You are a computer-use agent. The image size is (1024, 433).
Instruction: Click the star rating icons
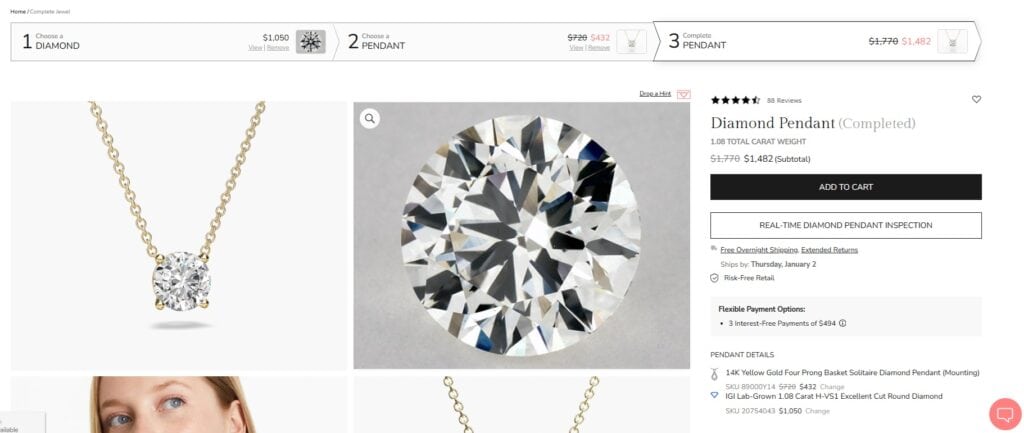coord(735,100)
